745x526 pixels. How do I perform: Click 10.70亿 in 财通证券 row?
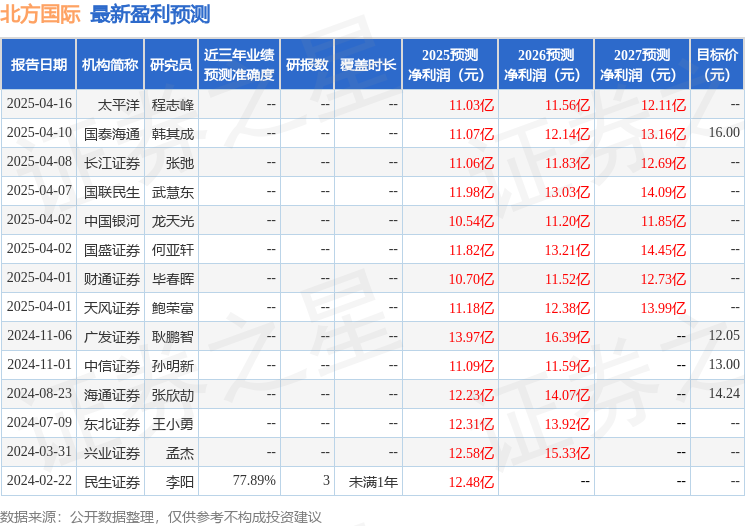coord(472,279)
